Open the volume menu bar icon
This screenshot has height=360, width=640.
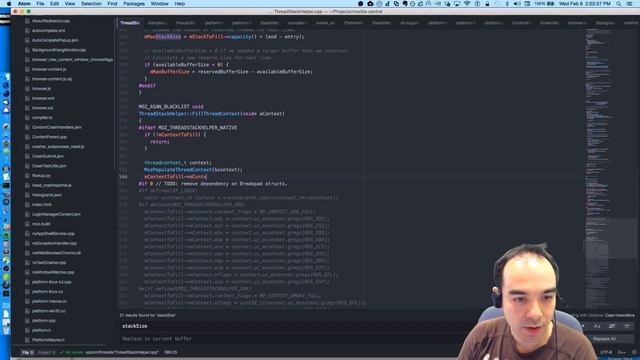point(517,4)
